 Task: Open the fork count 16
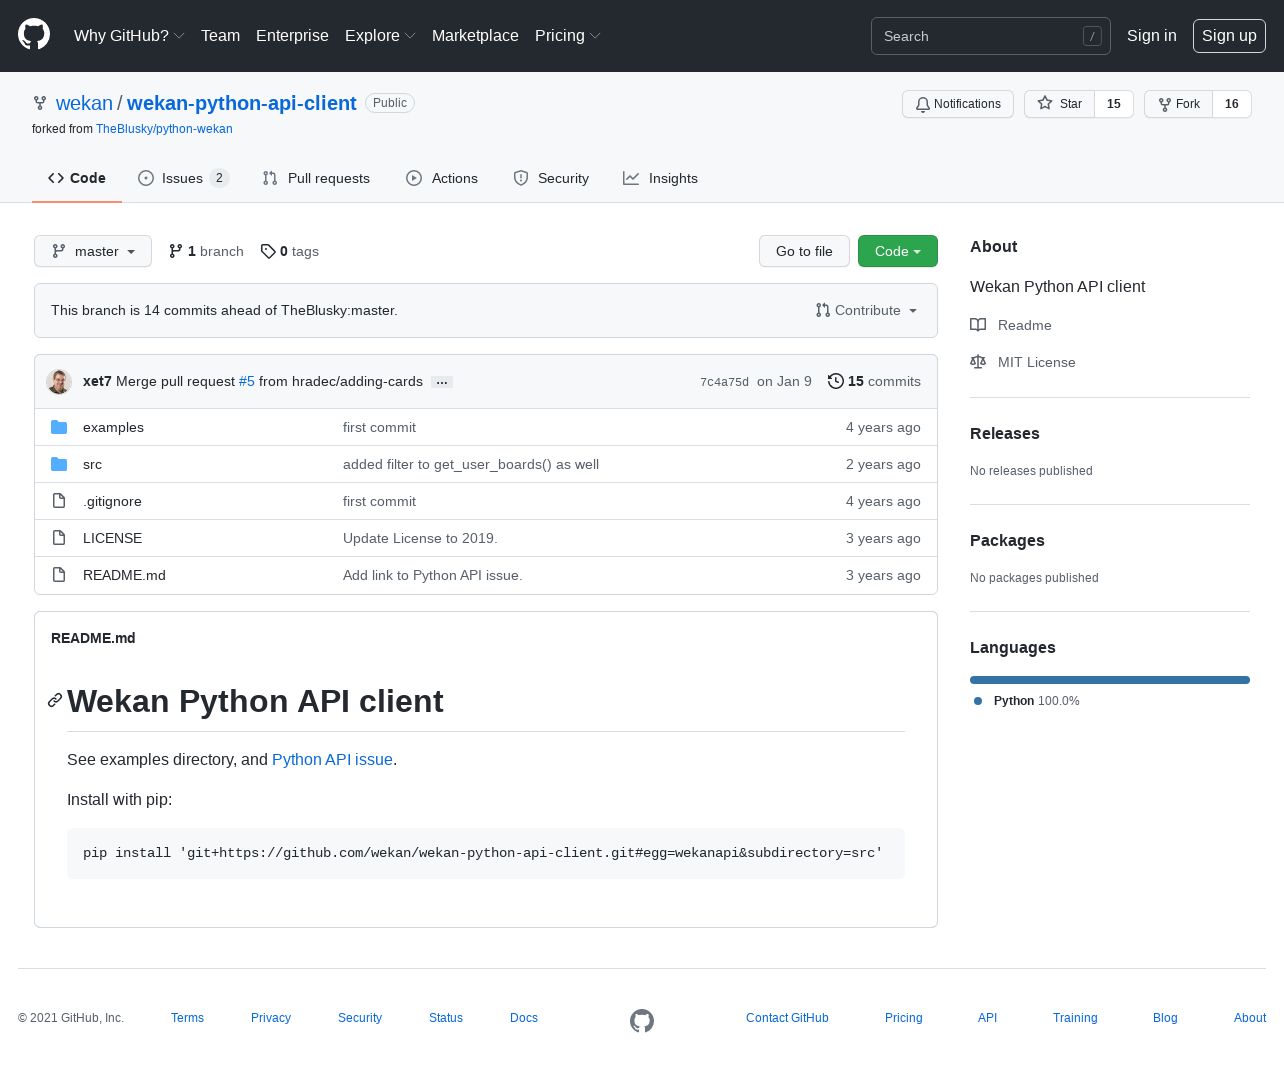pos(1232,104)
